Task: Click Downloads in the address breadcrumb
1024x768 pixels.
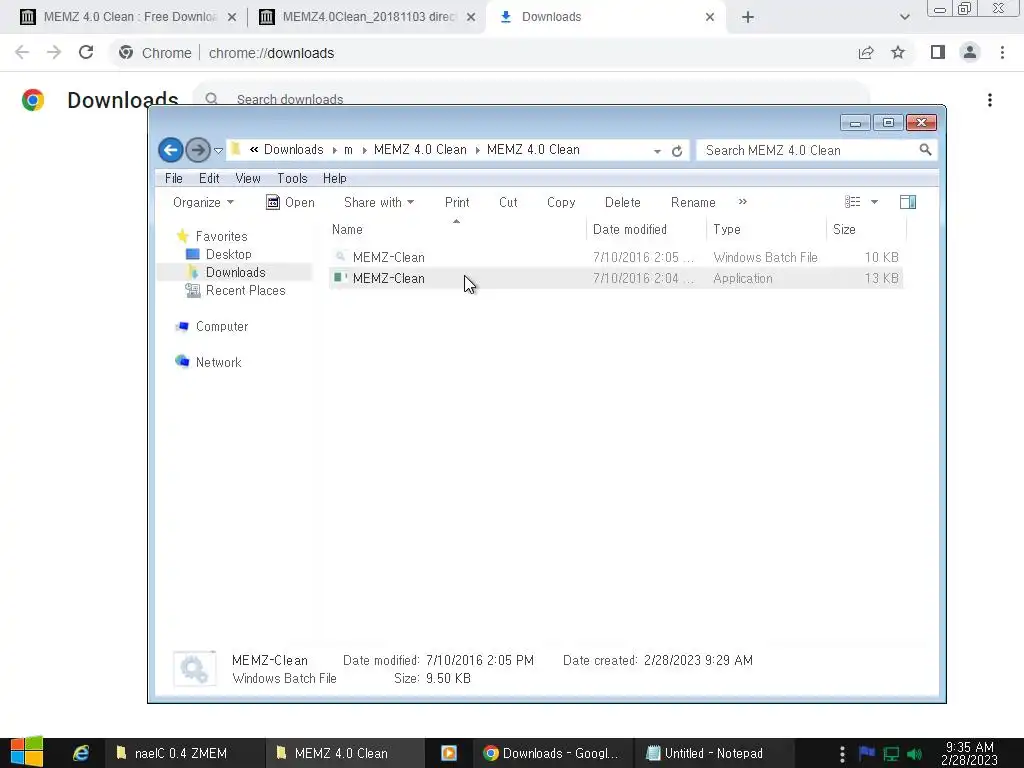Action: 293,150
